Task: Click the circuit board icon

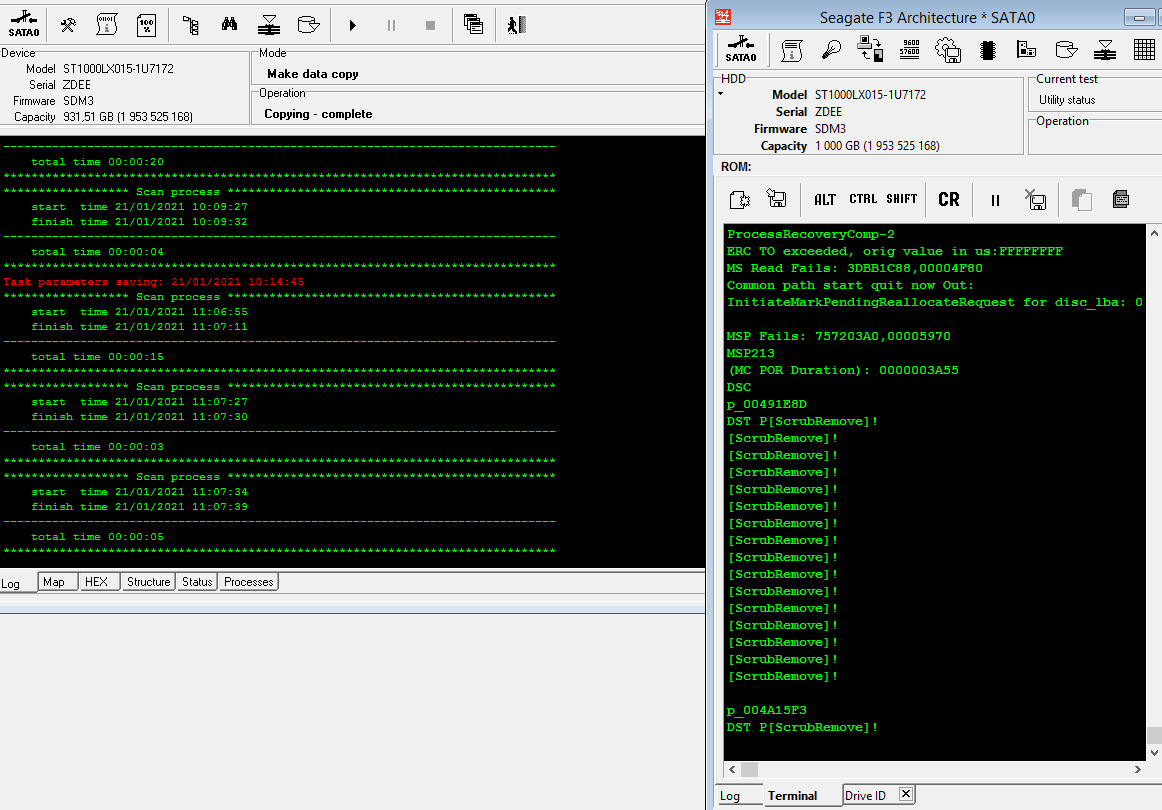Action: (x=1026, y=50)
